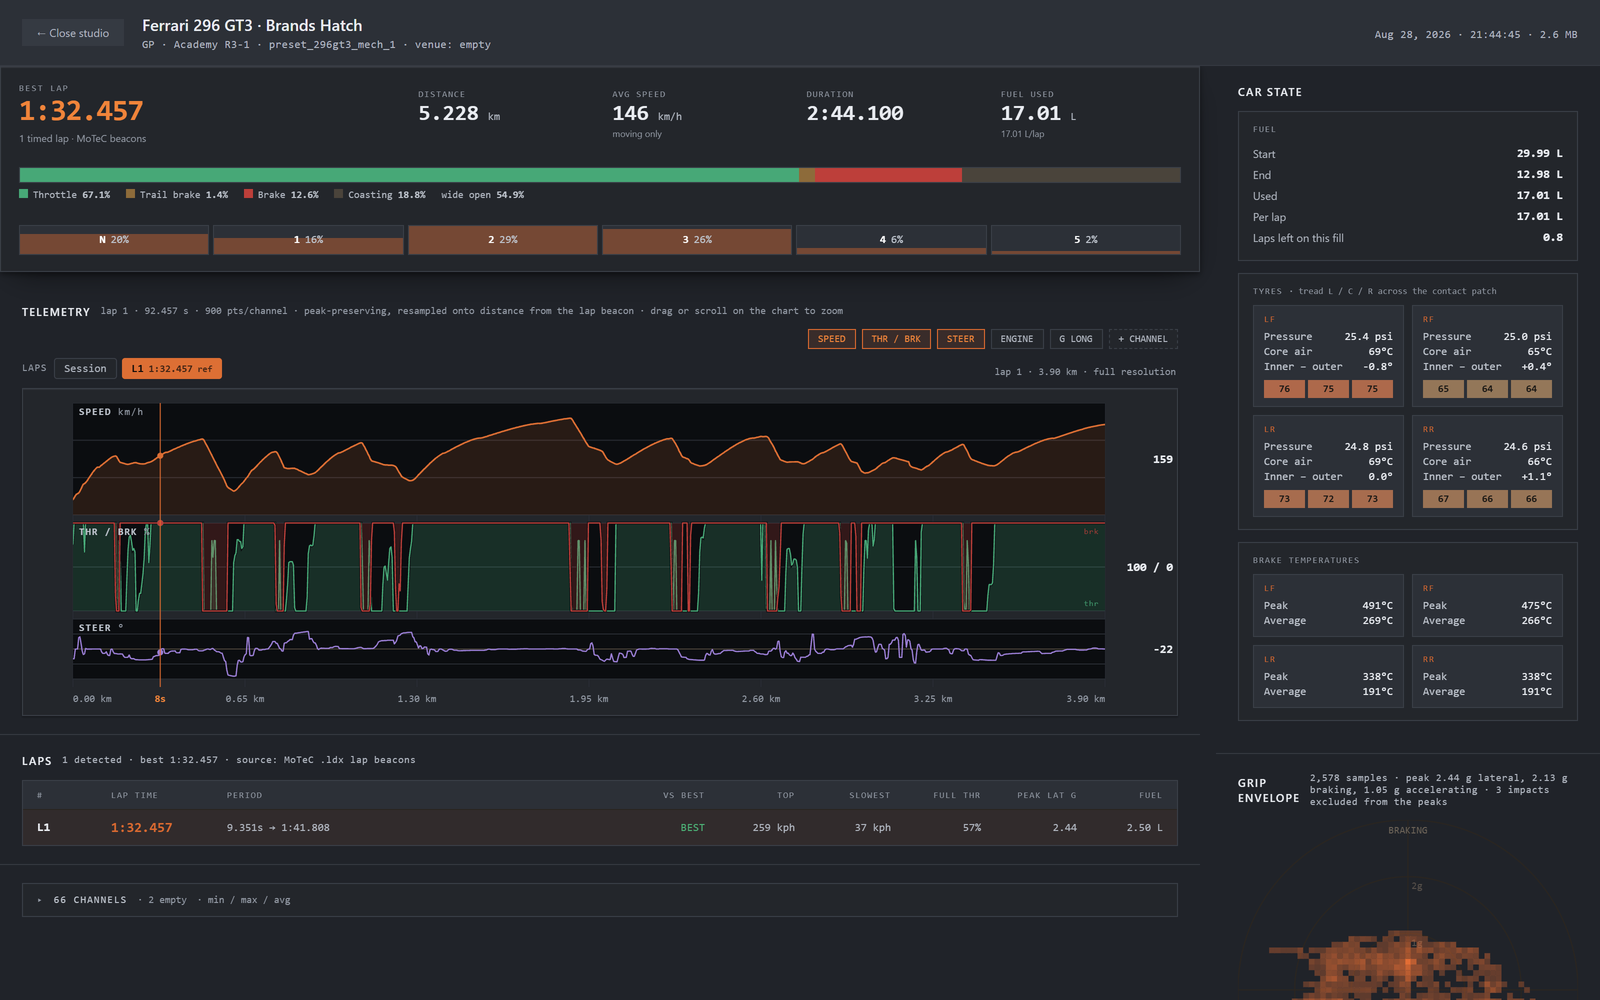Click the large best lap time 1:32.457
Image resolution: width=1600 pixels, height=1000 pixels.
coord(81,111)
